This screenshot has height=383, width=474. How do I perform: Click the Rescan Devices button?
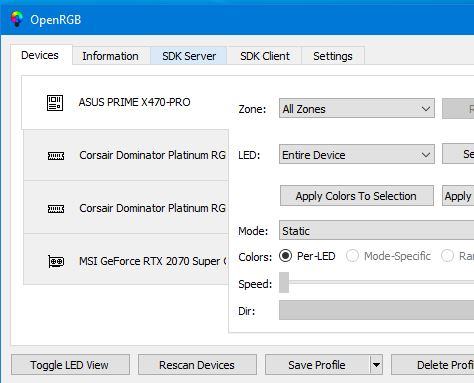pyautogui.click(x=197, y=365)
